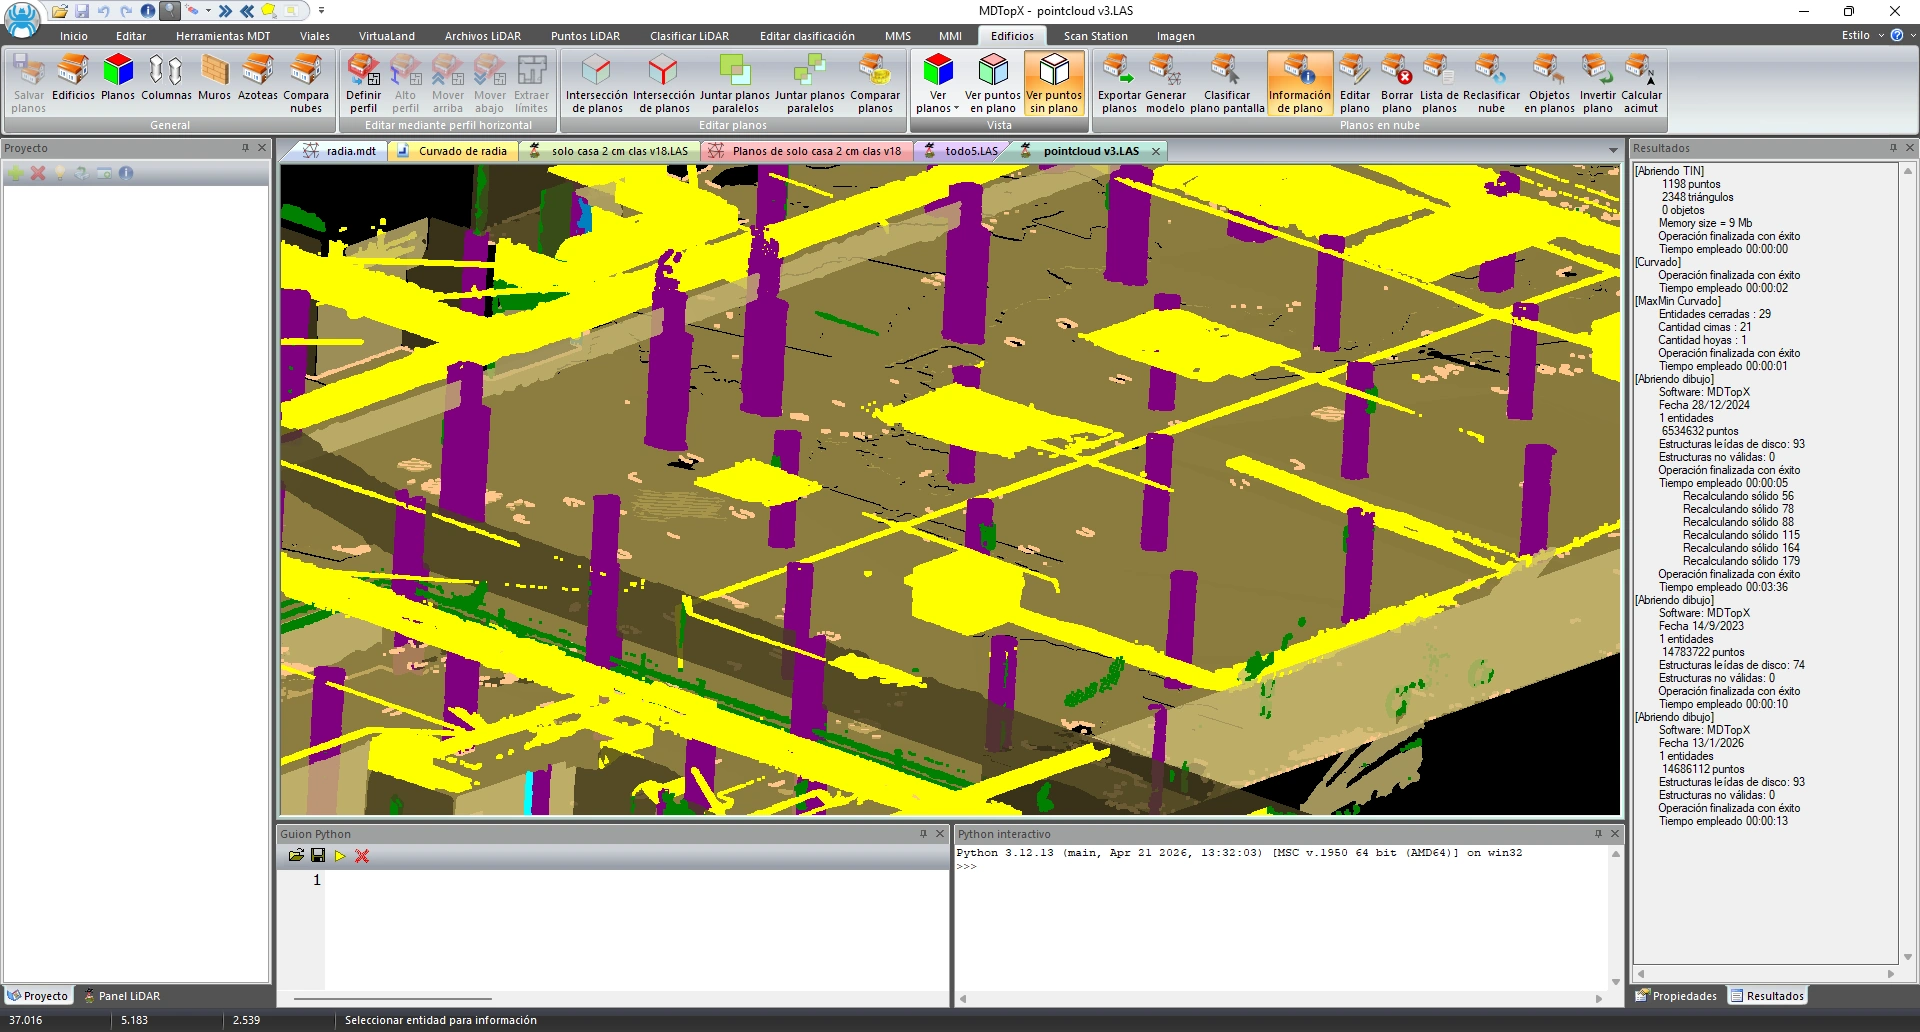Screen dimensions: 1920x1032
Task: Close the pointcloud v3.LAS document tab
Action: tap(1156, 151)
